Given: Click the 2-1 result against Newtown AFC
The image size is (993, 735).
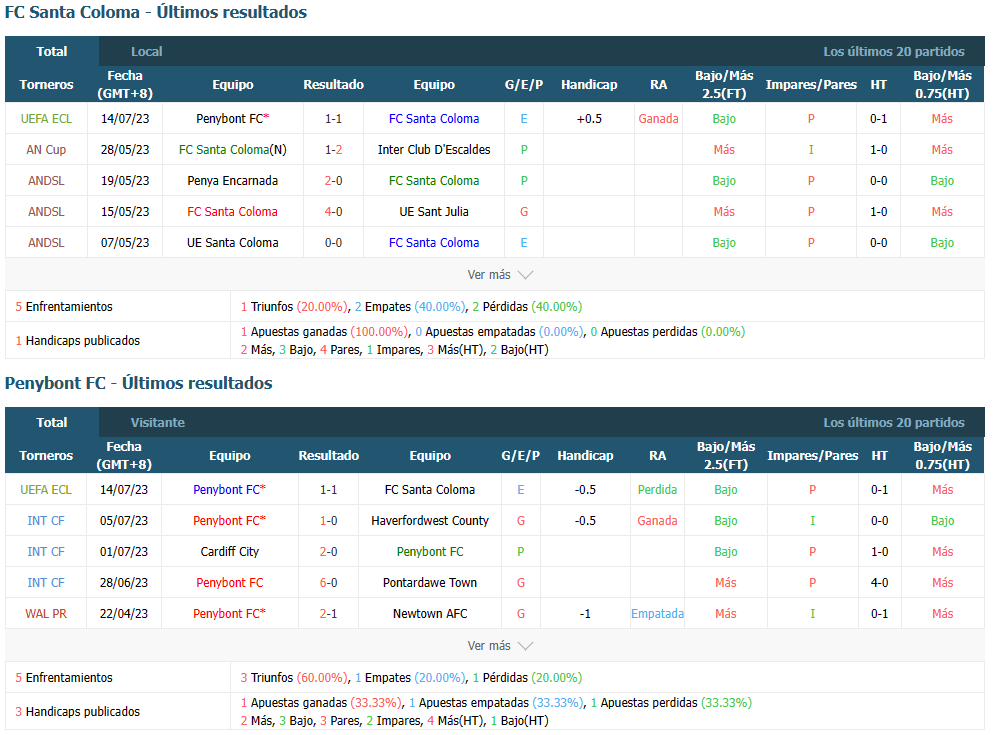Looking at the screenshot, I should (x=328, y=613).
